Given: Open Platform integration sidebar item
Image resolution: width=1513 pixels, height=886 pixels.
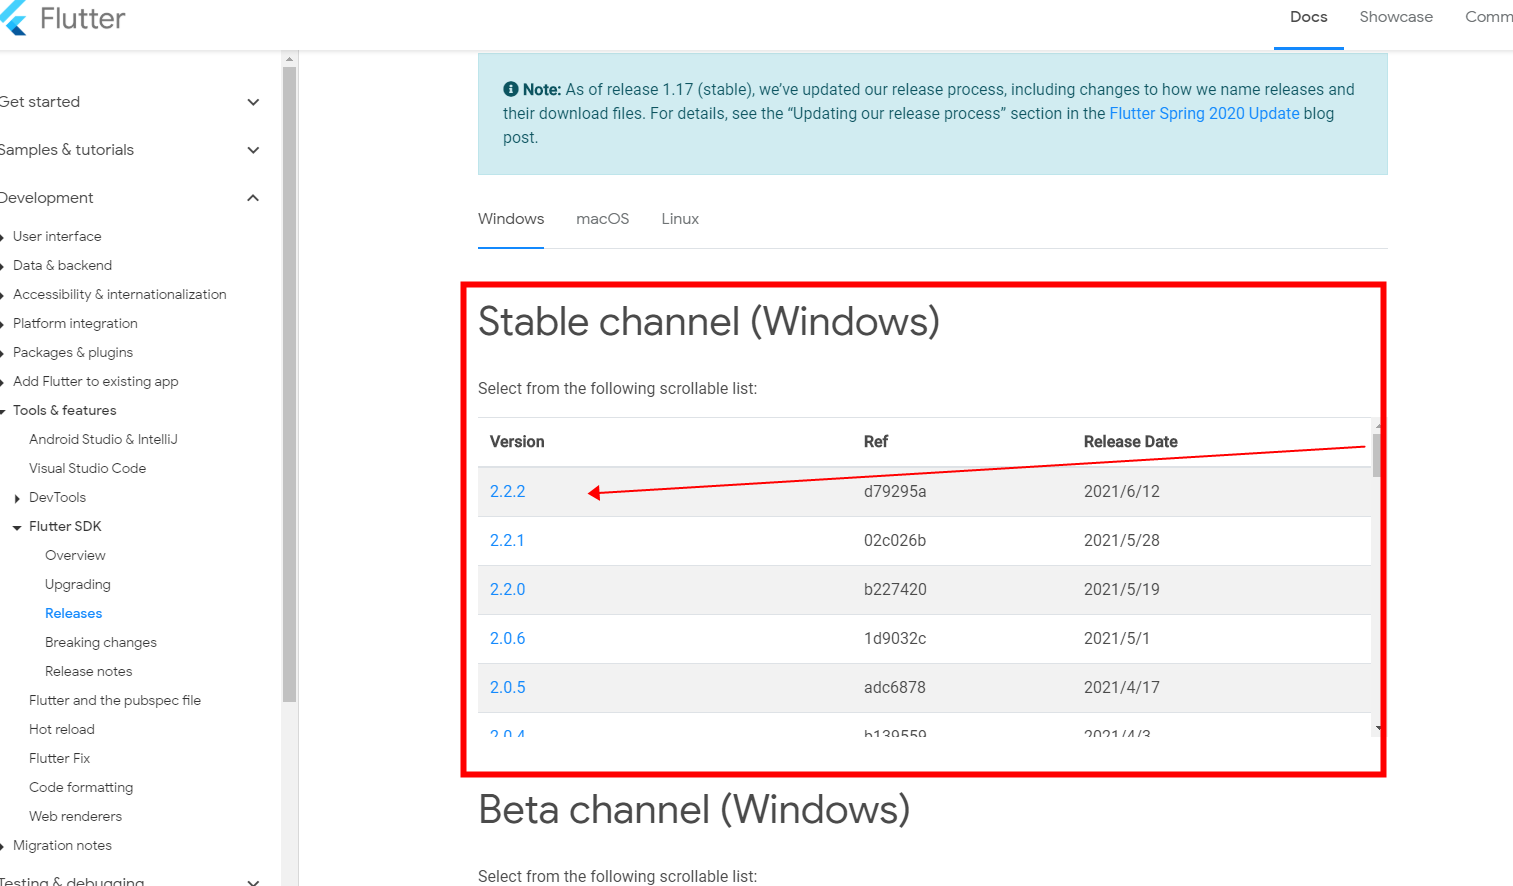Looking at the screenshot, I should [75, 324].
